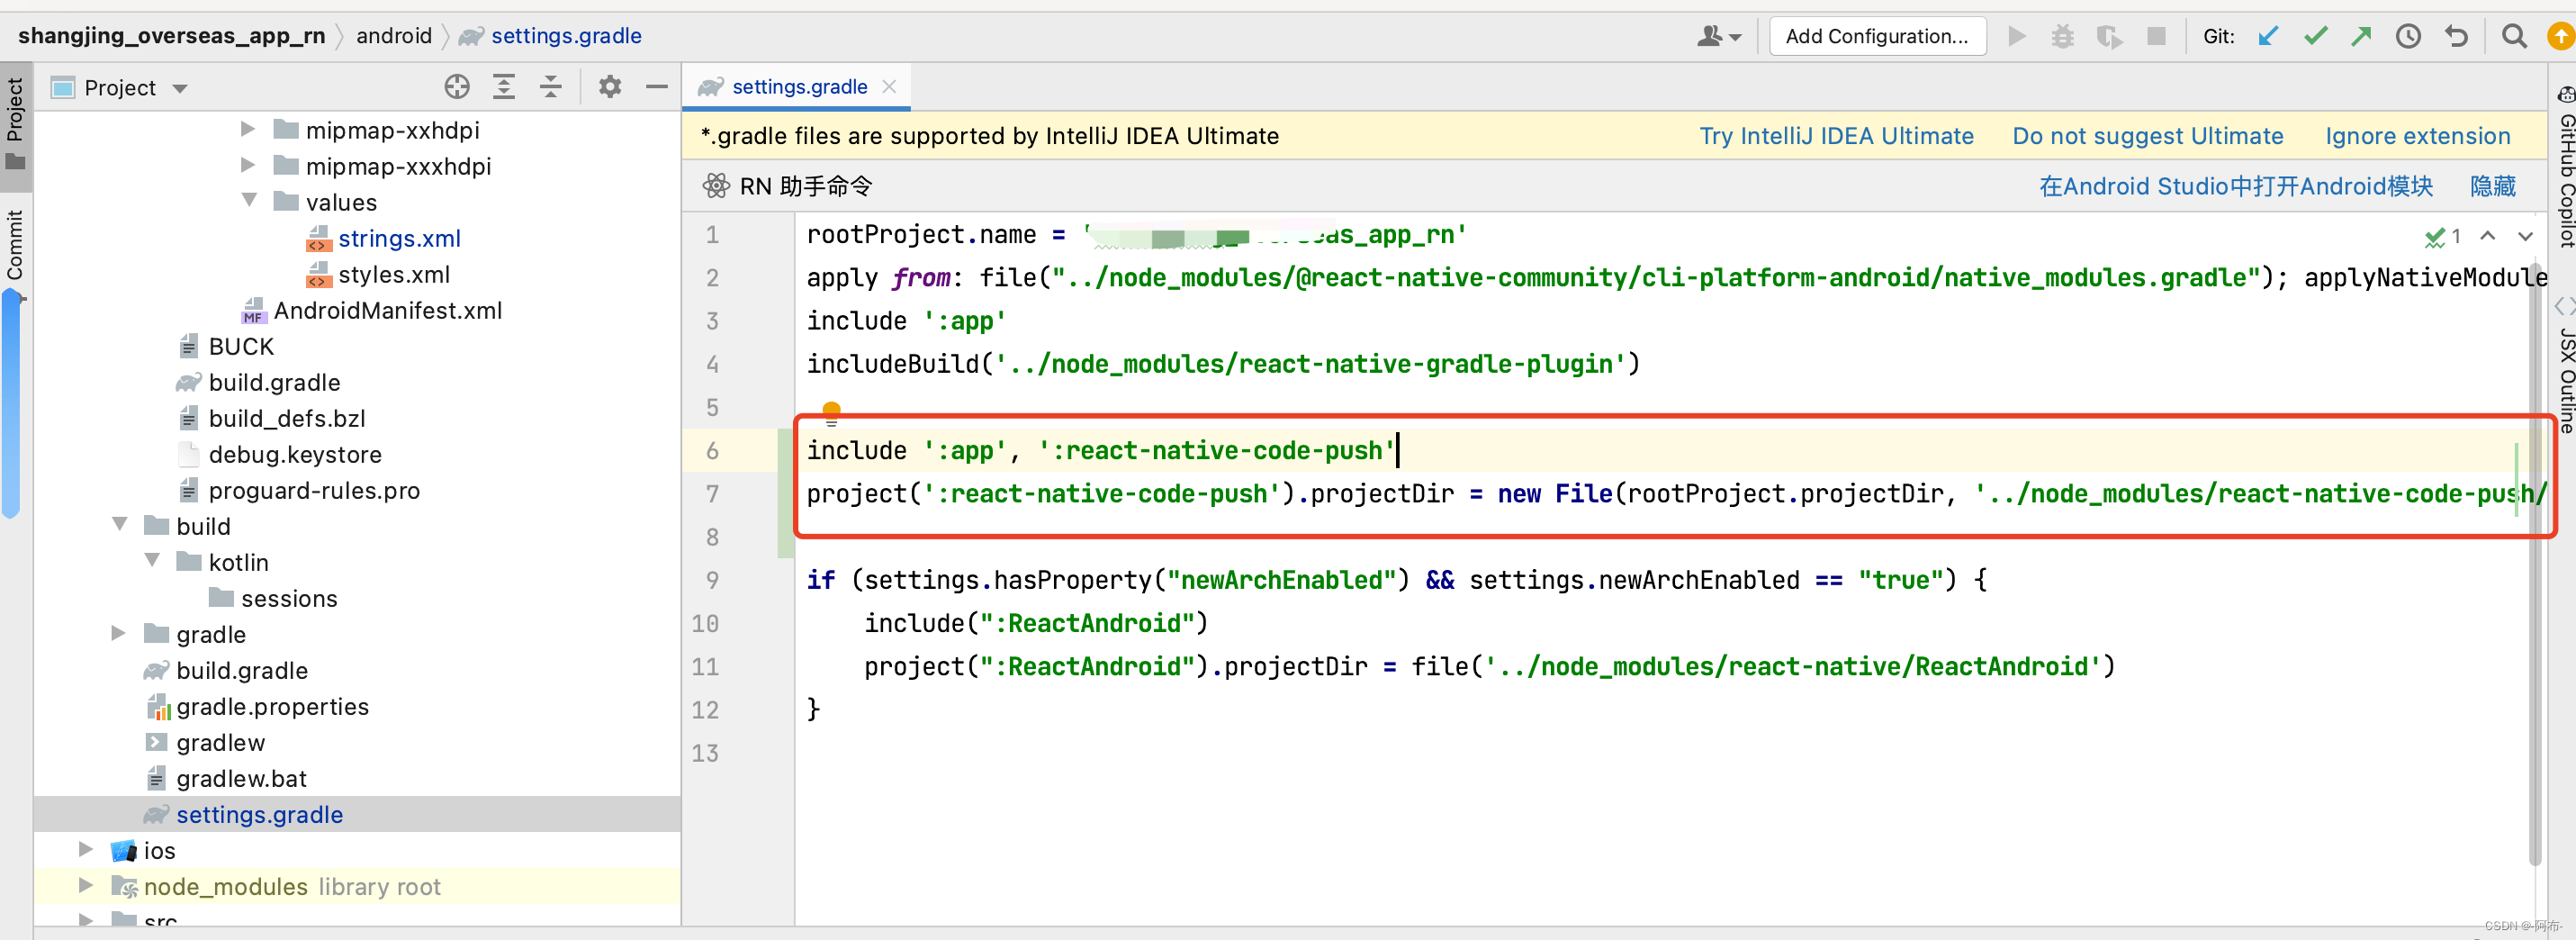Open Search Everywhere magnifier
Image resolution: width=2576 pixels, height=940 pixels.
(x=2516, y=36)
